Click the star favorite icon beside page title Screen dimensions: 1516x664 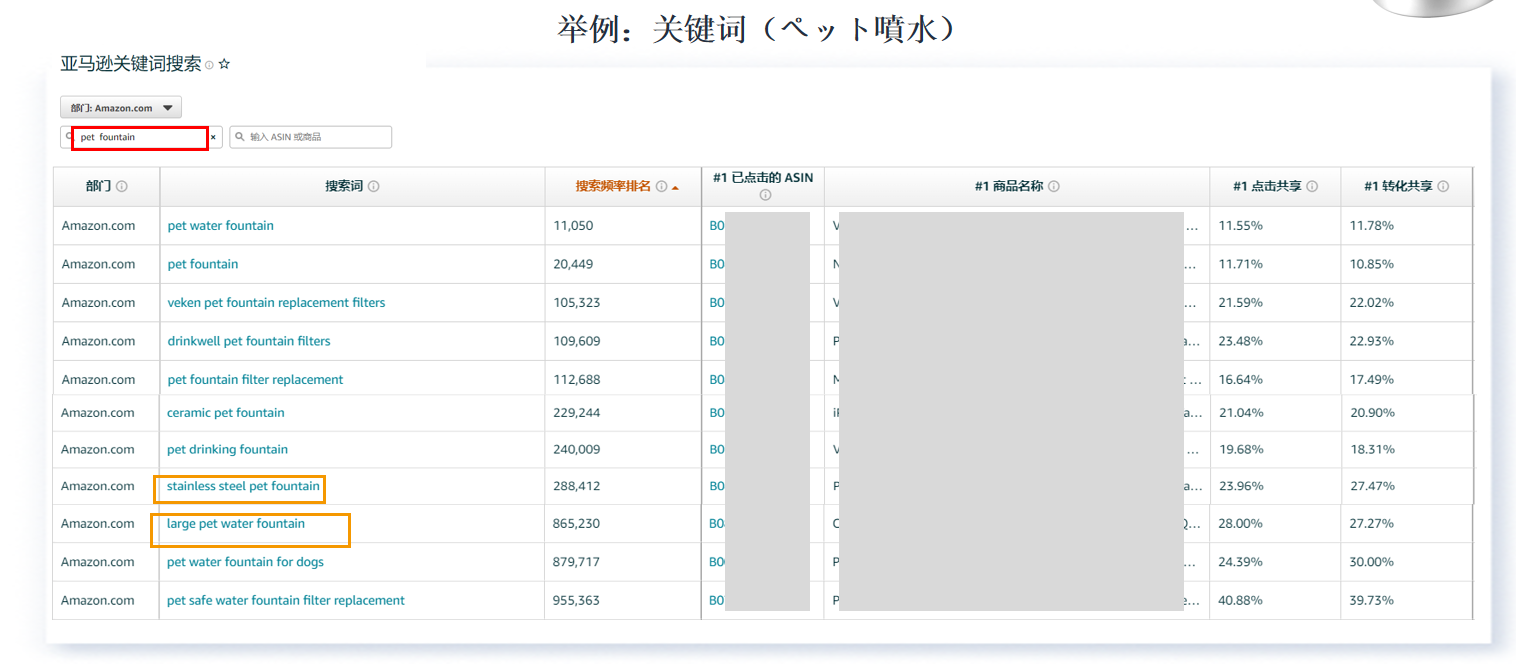point(224,64)
